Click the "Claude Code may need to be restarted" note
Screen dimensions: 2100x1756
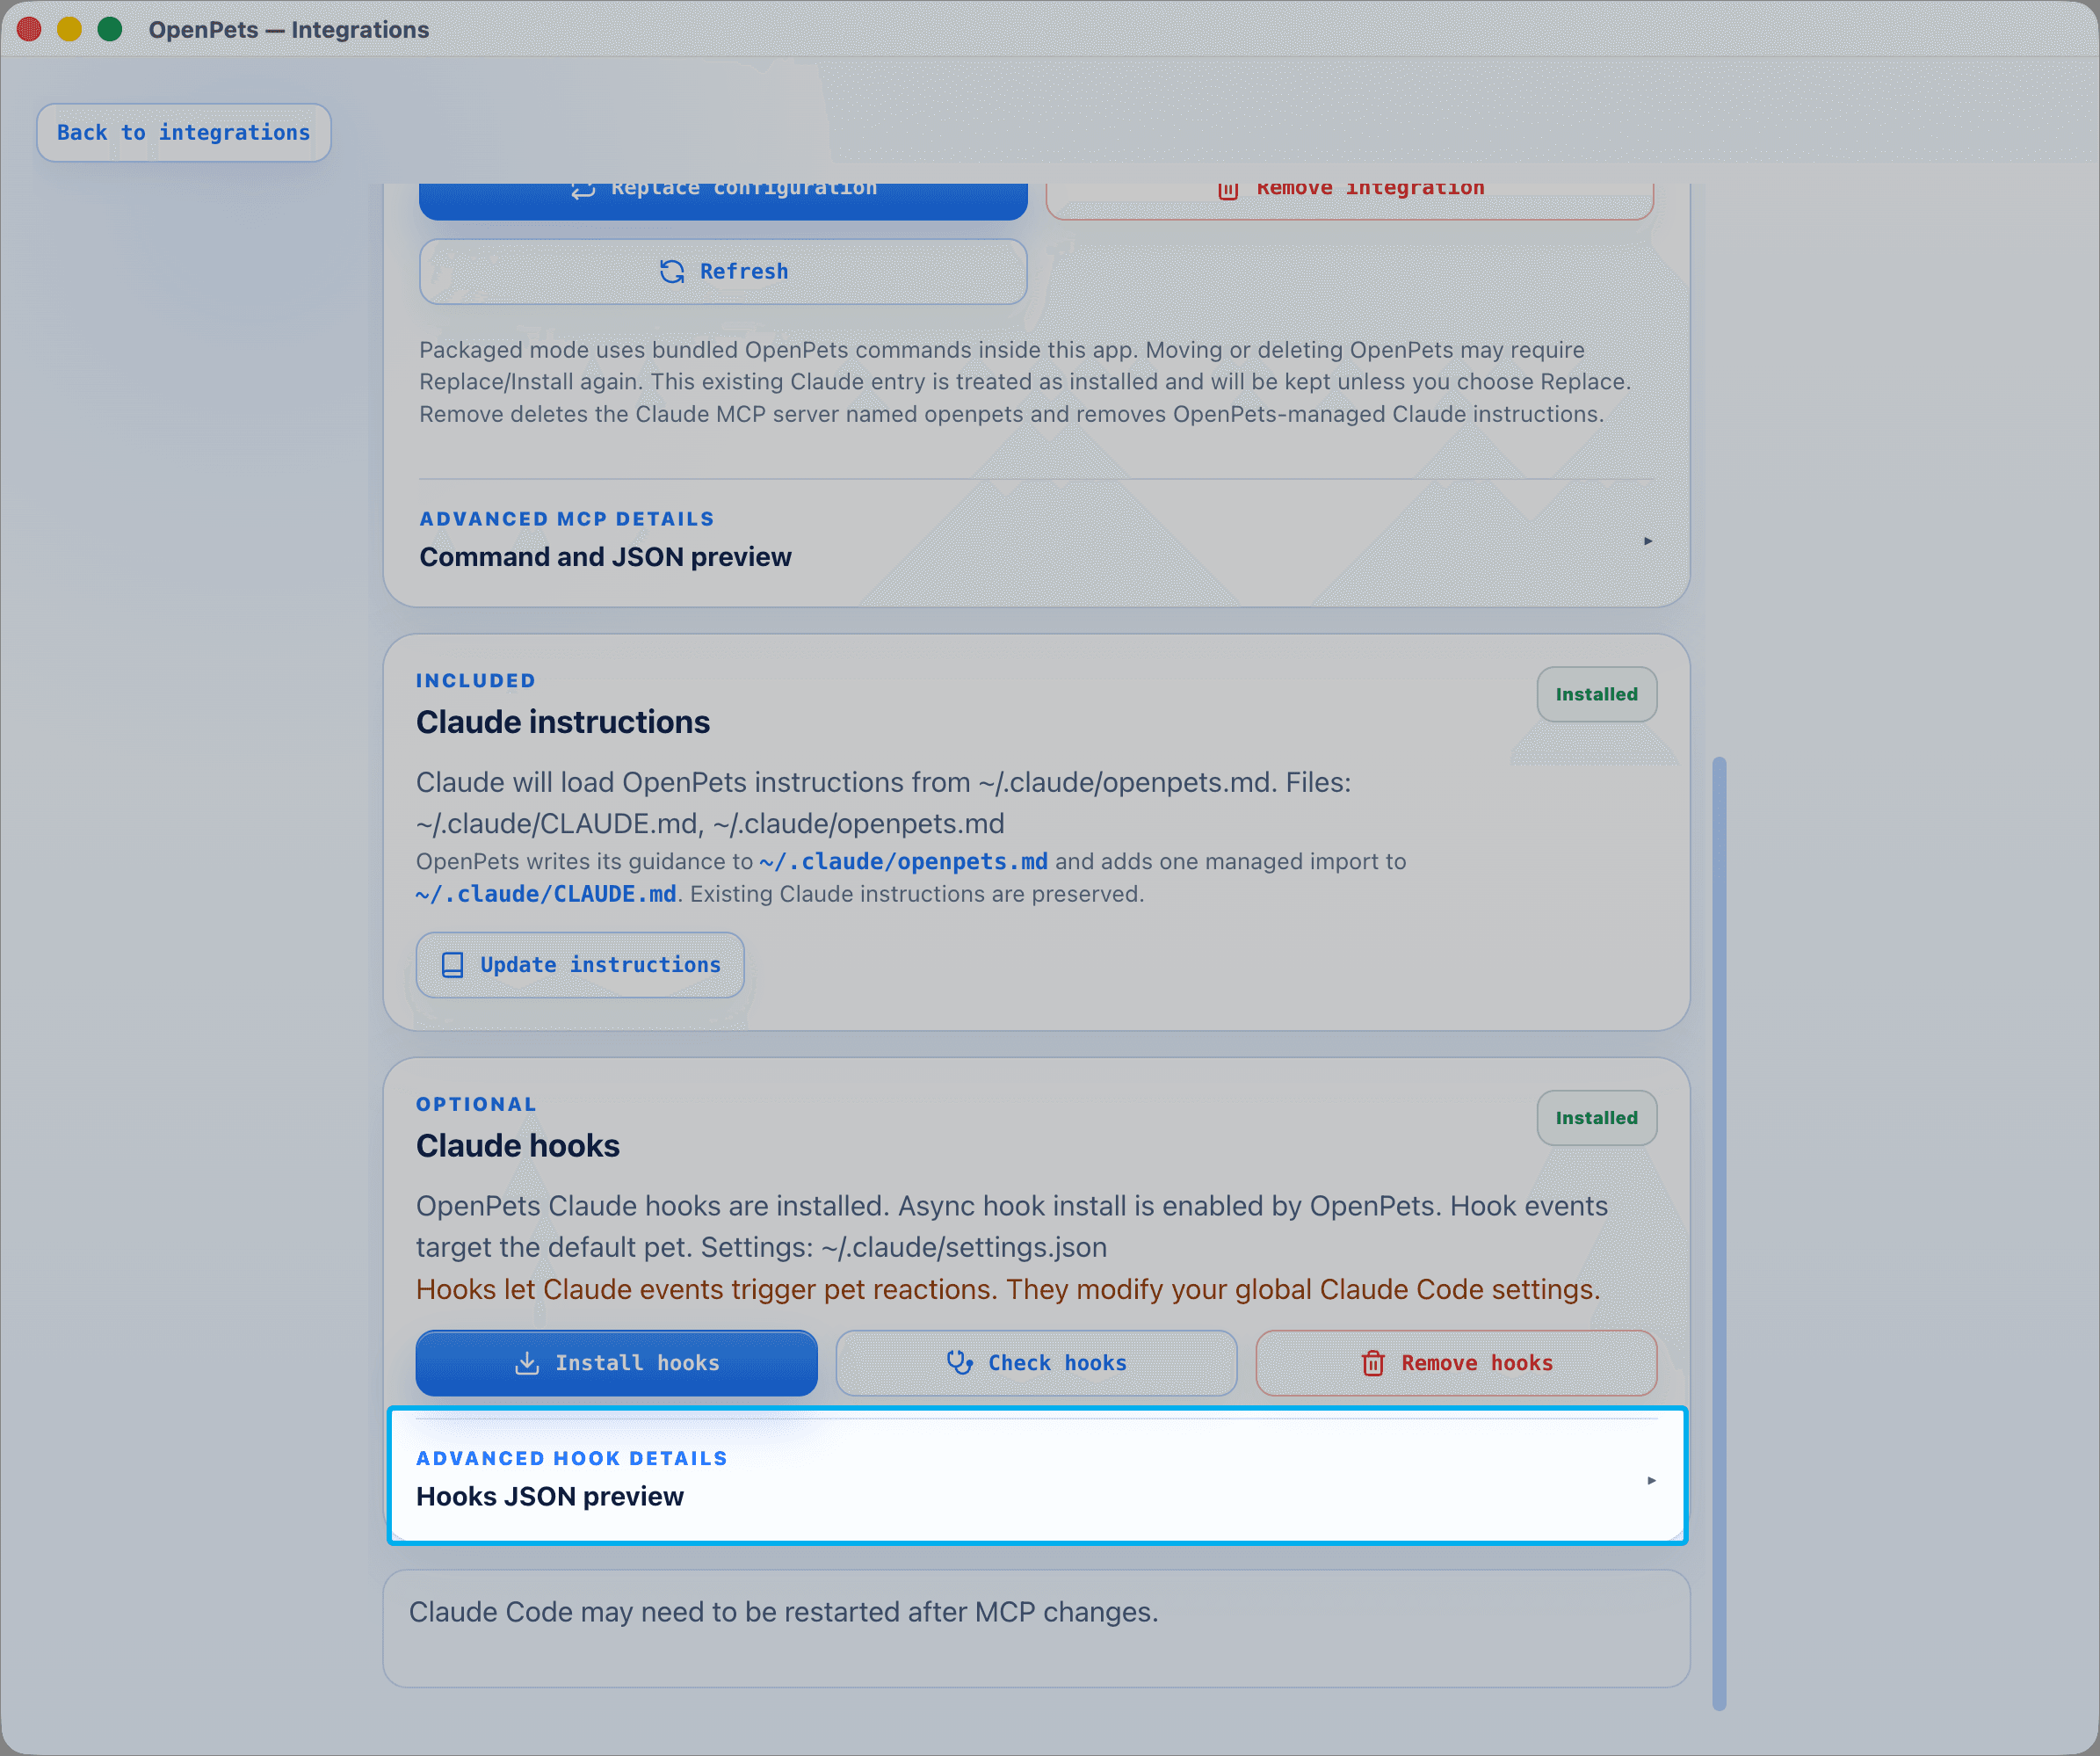click(784, 1612)
